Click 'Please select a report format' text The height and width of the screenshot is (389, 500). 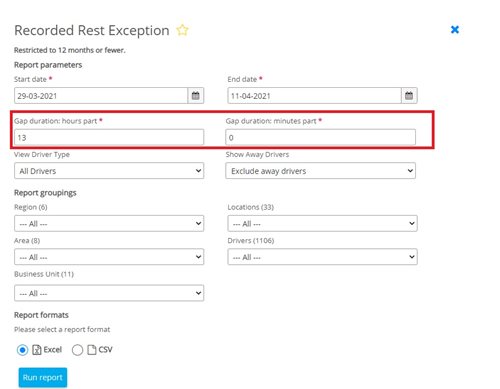(62, 330)
